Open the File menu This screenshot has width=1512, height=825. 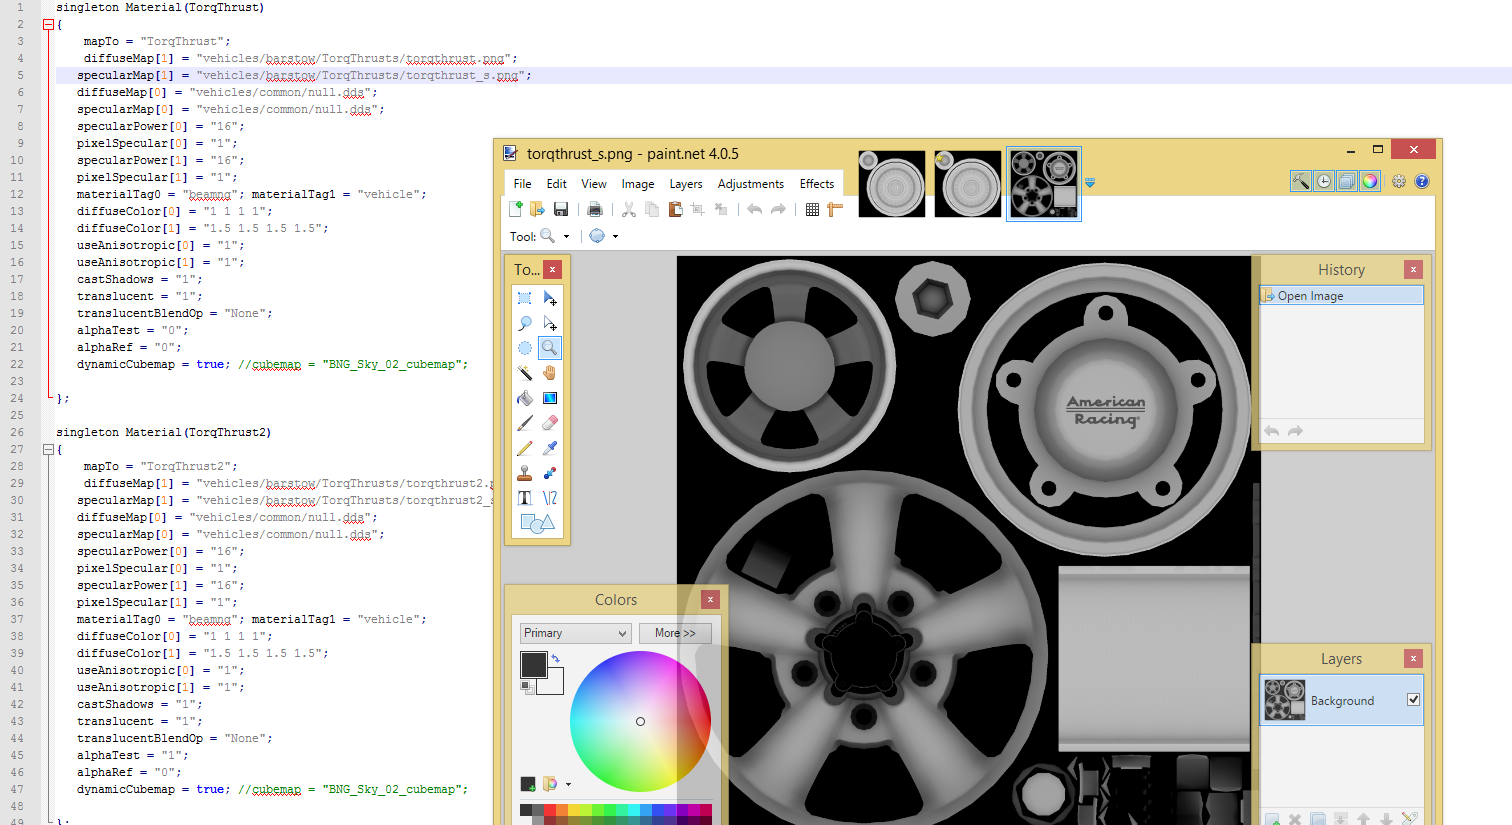click(522, 184)
